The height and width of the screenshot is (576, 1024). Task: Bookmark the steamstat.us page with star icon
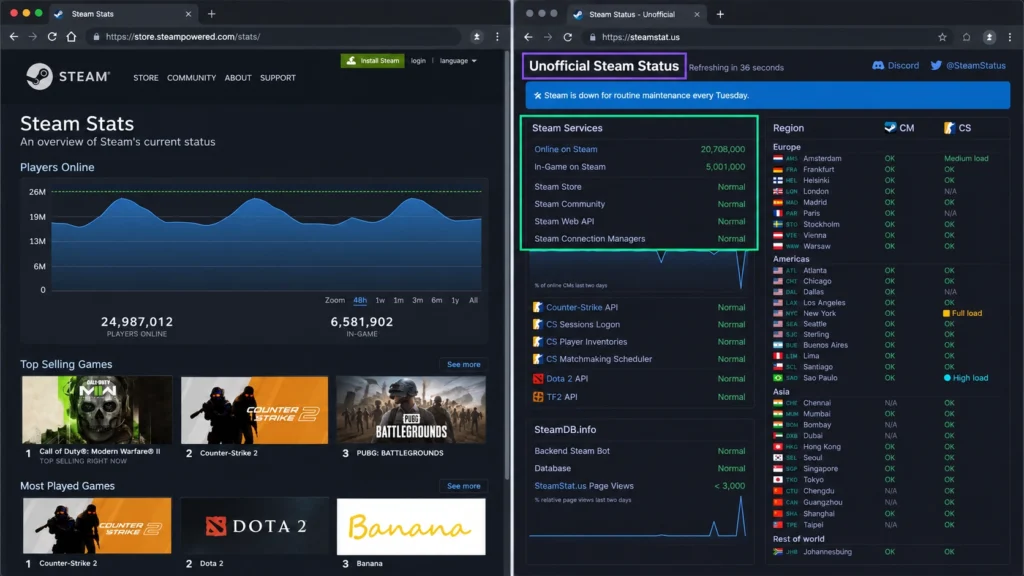tap(942, 37)
